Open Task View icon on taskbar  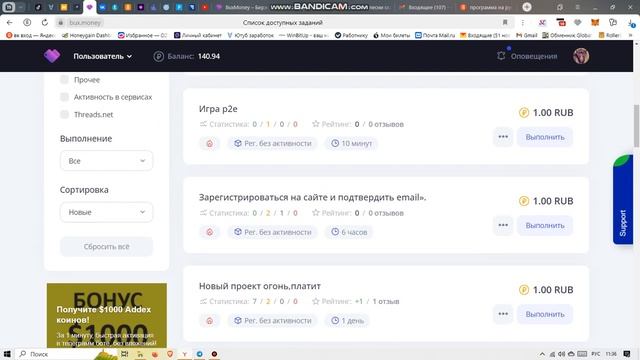click(x=124, y=354)
